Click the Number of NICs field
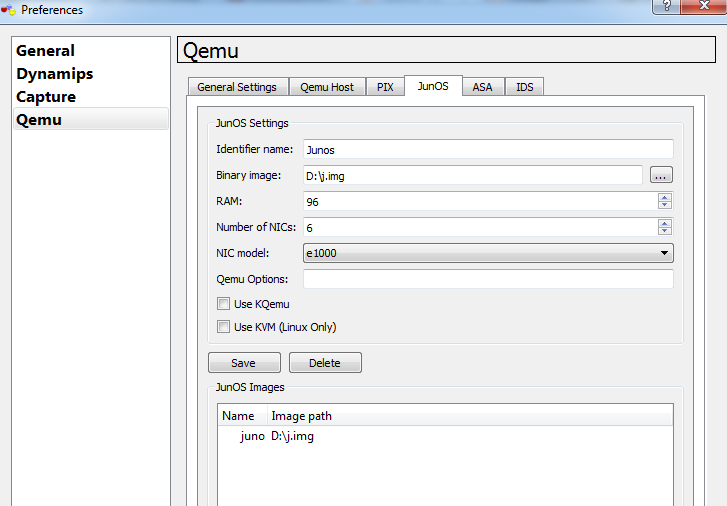This screenshot has height=506, width=727. pyautogui.click(x=480, y=227)
